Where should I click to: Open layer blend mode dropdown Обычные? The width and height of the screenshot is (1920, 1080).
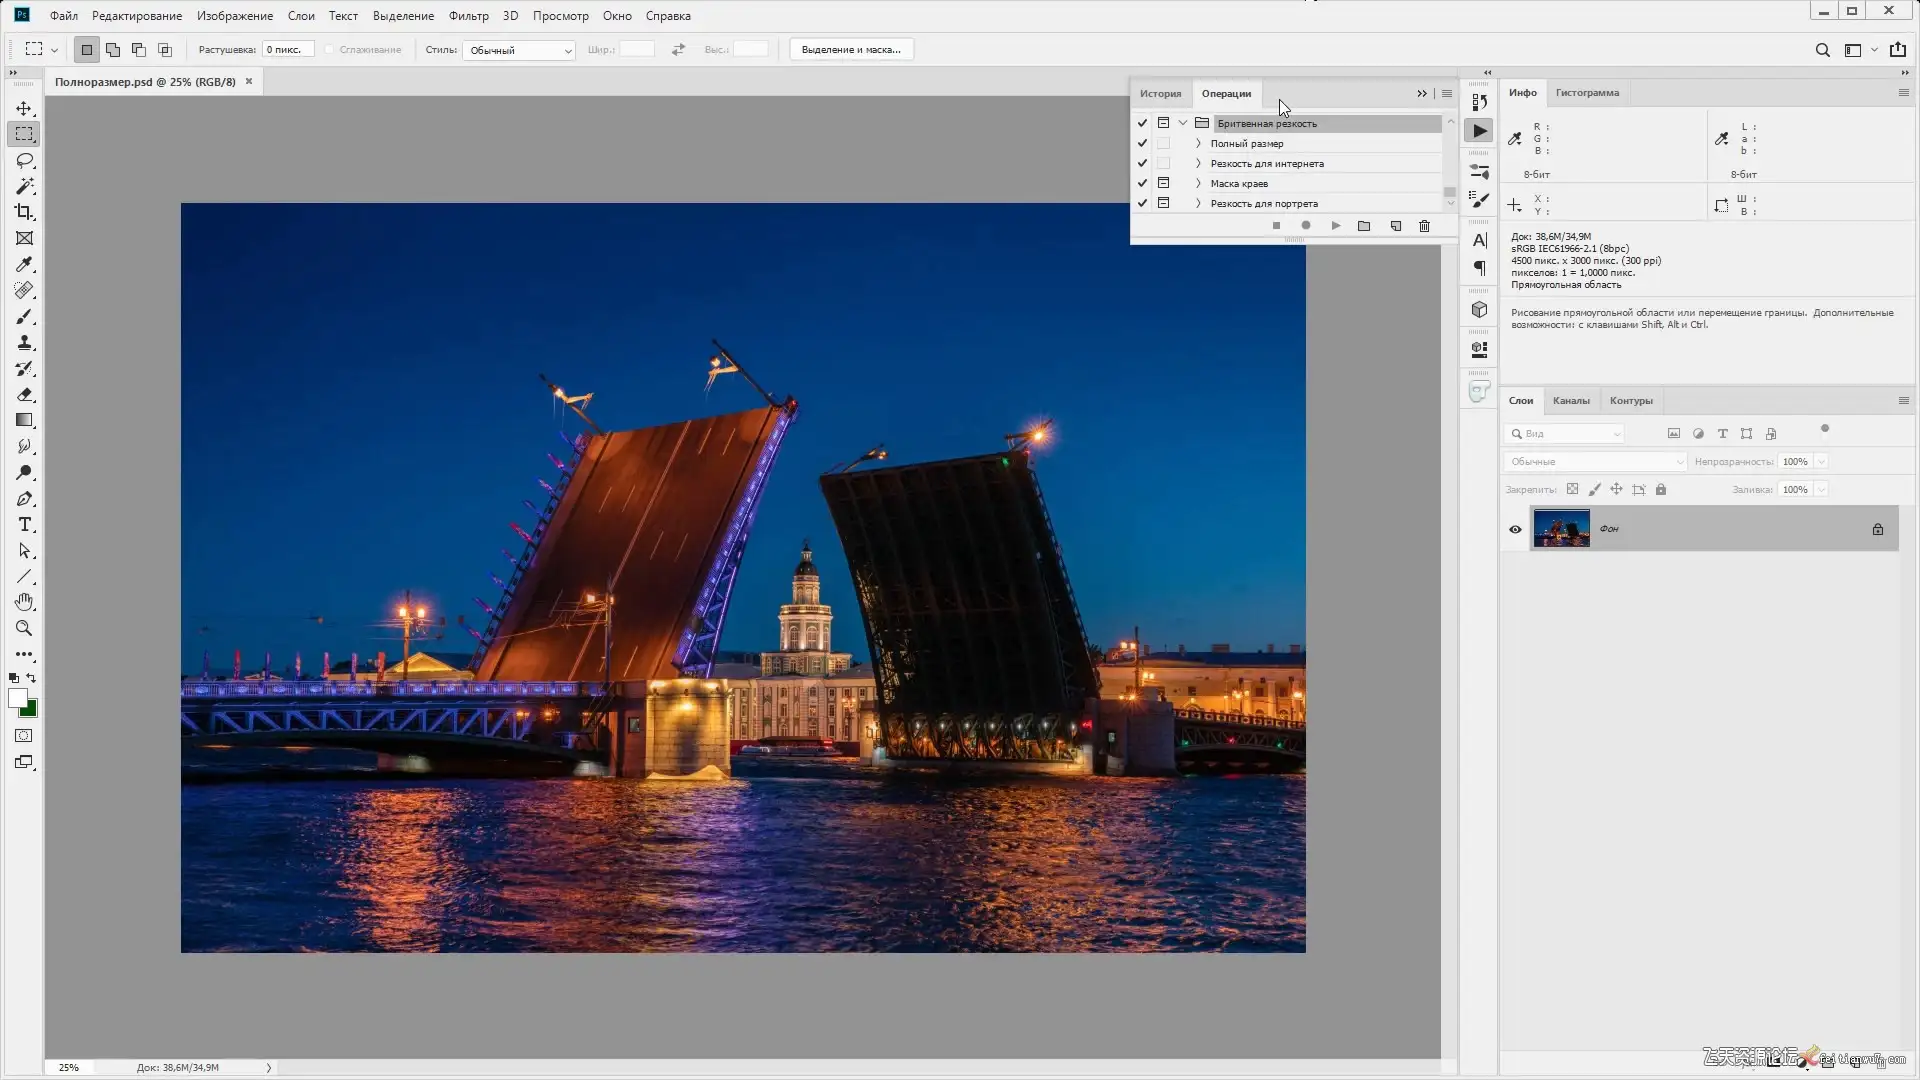[x=1595, y=462]
